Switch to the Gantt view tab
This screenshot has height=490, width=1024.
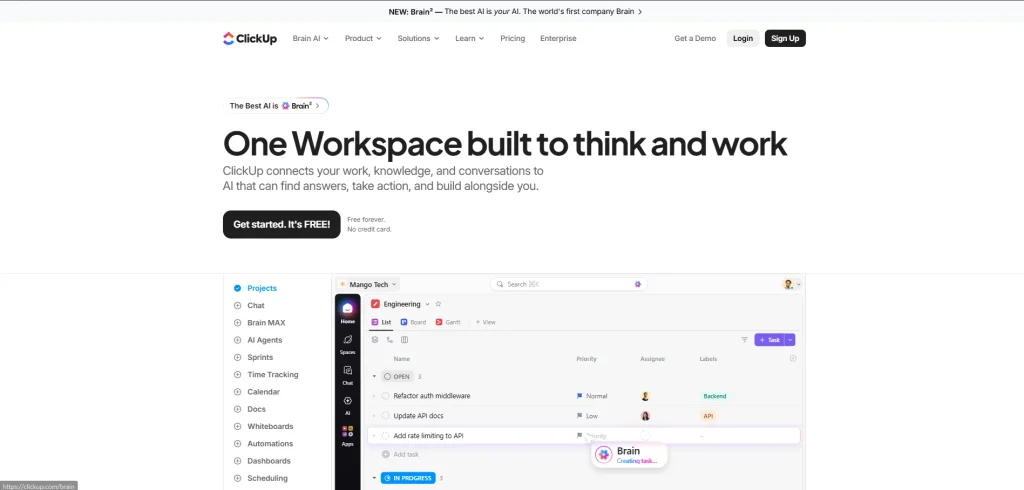(448, 322)
